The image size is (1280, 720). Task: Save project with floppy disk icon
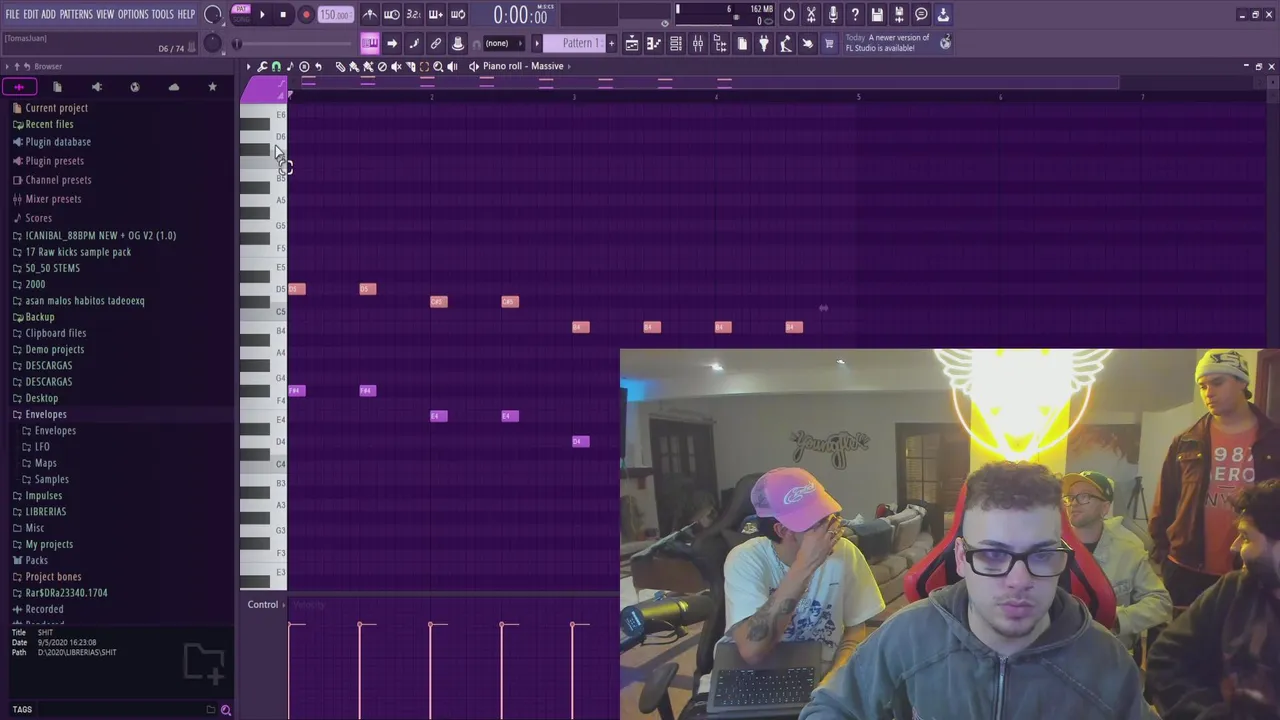(x=877, y=14)
